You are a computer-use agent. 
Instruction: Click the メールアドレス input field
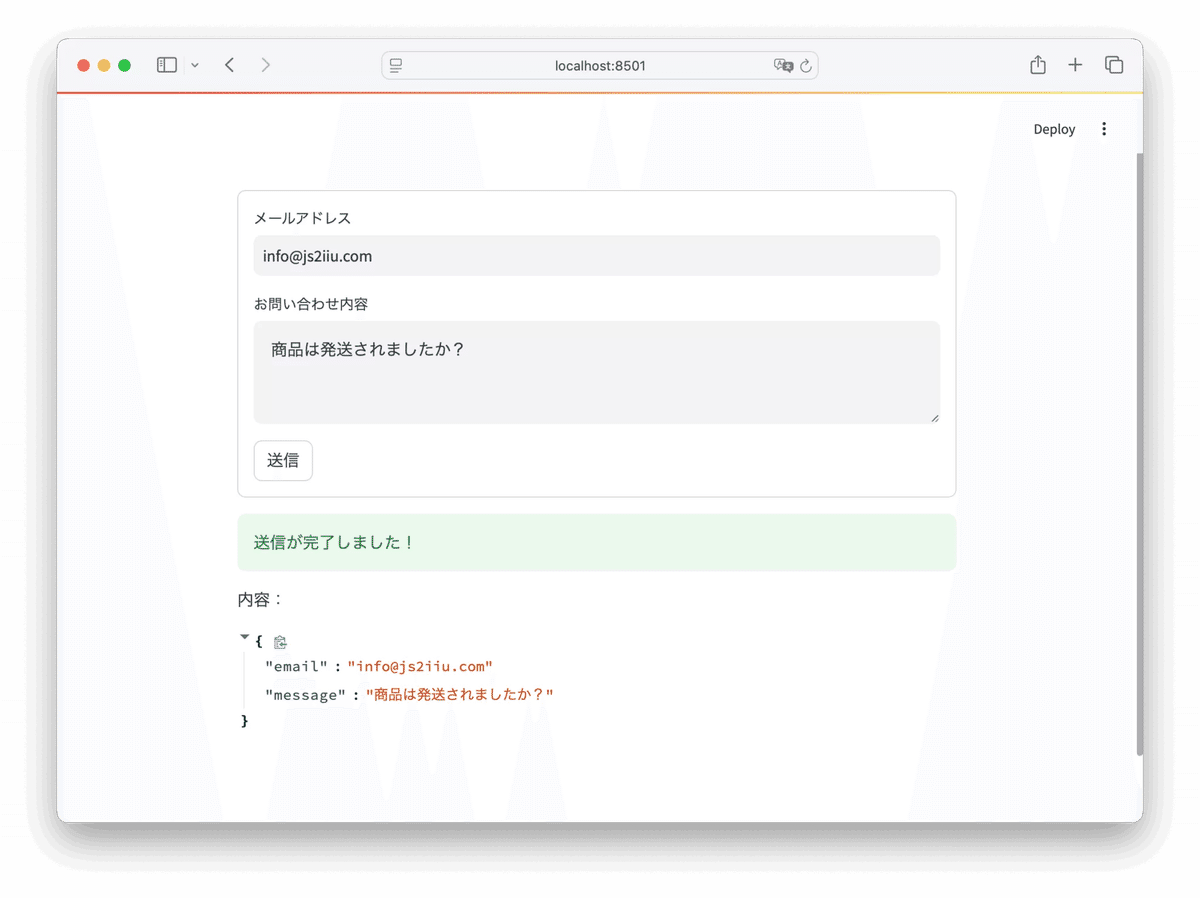coord(596,256)
